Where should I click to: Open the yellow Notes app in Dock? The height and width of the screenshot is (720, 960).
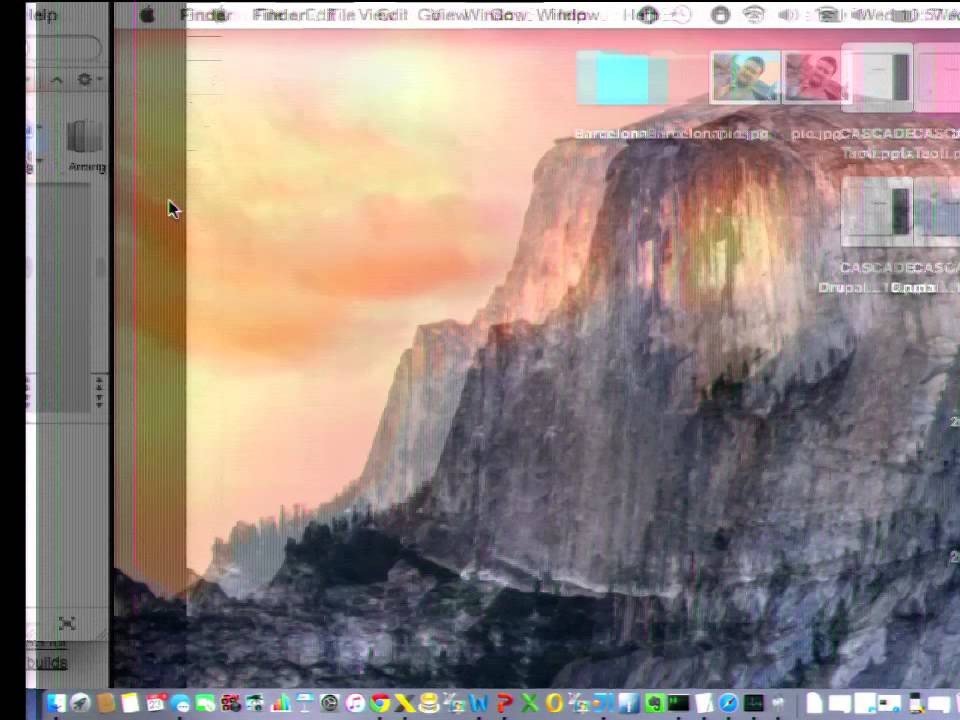(x=130, y=703)
